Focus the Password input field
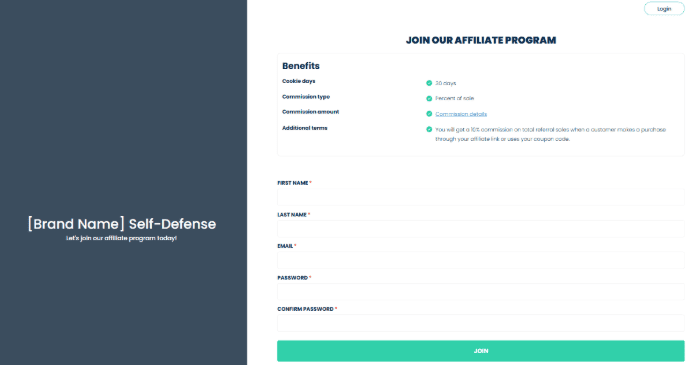 [481, 292]
